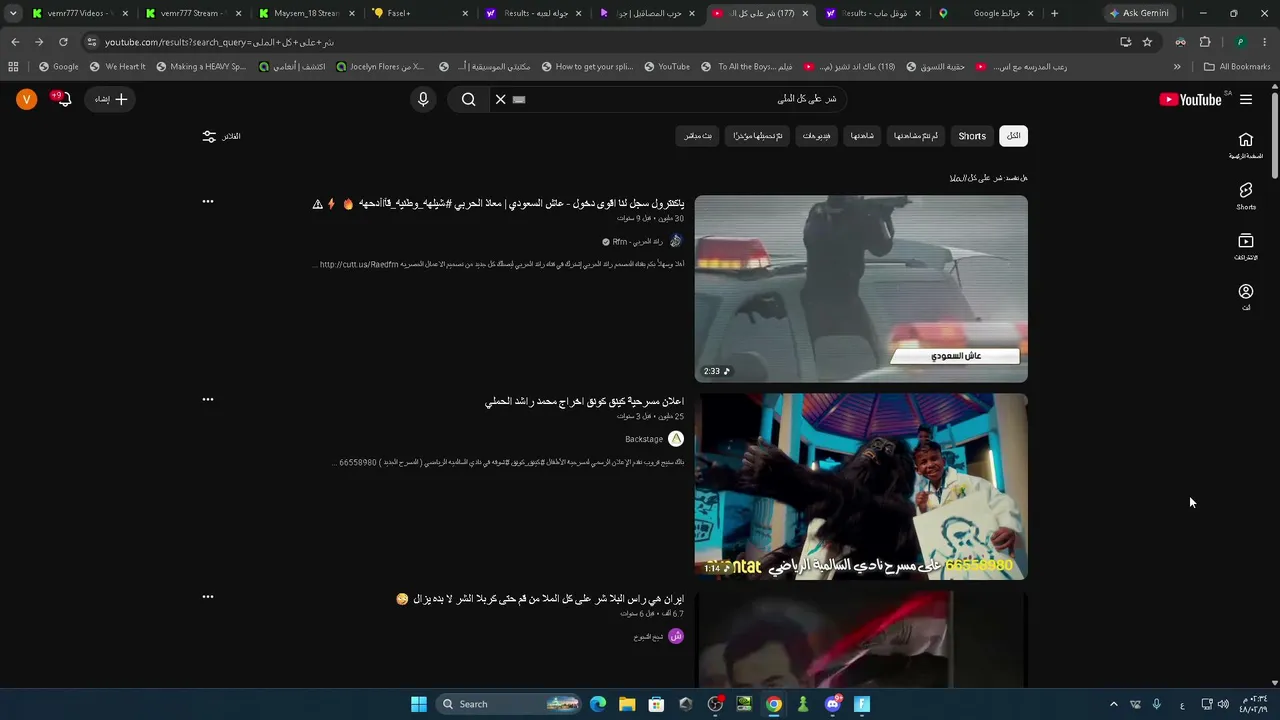1280x720 pixels.
Task: Open the Chrome extensions puzzle icon
Action: click(x=1205, y=42)
